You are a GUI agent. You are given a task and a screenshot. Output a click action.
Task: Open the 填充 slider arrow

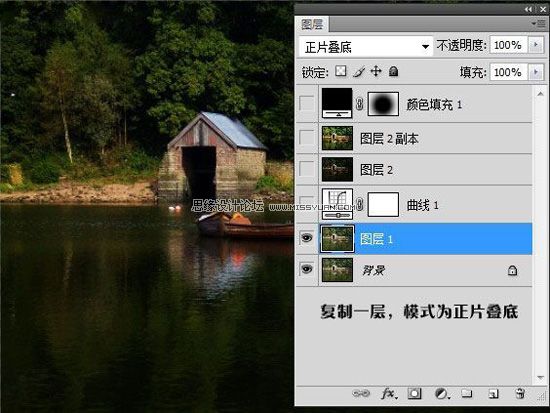(x=536, y=72)
